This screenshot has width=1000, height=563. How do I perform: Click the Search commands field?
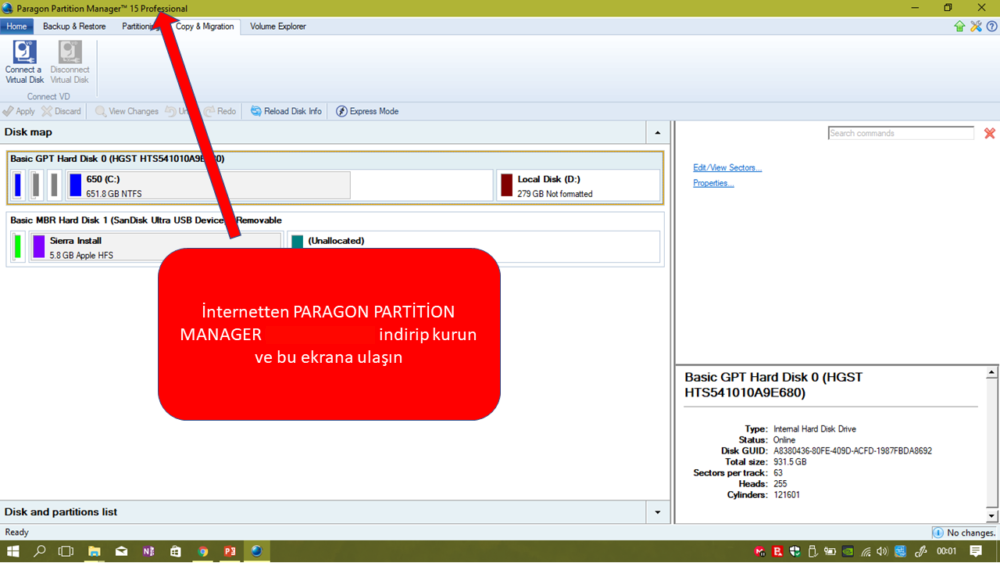click(901, 133)
